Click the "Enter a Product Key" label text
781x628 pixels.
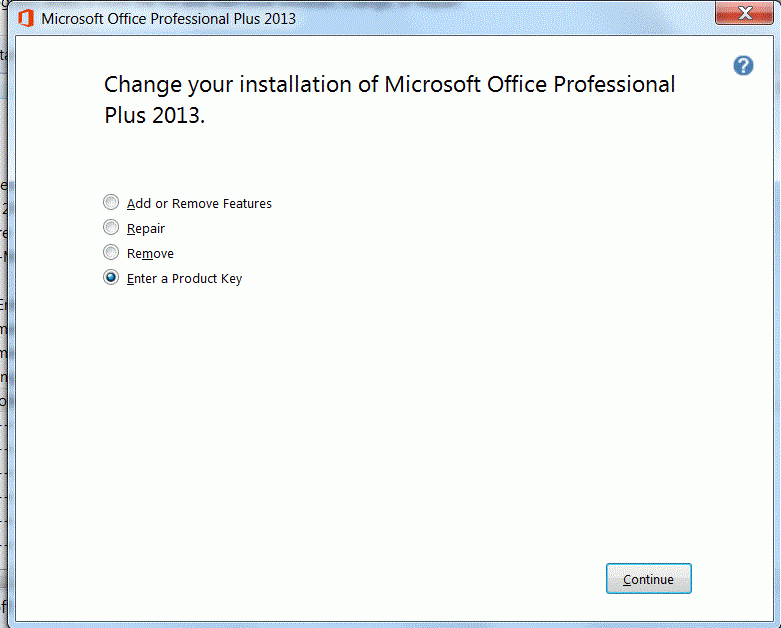coord(184,279)
